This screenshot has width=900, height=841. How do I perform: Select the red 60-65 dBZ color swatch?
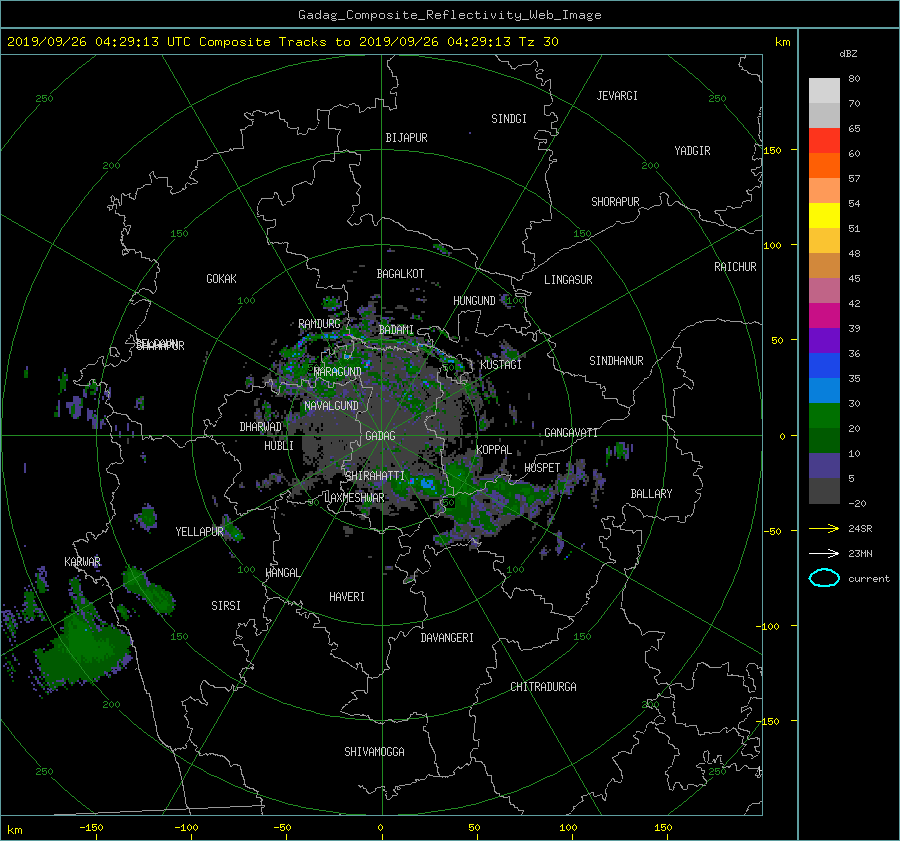[824, 140]
